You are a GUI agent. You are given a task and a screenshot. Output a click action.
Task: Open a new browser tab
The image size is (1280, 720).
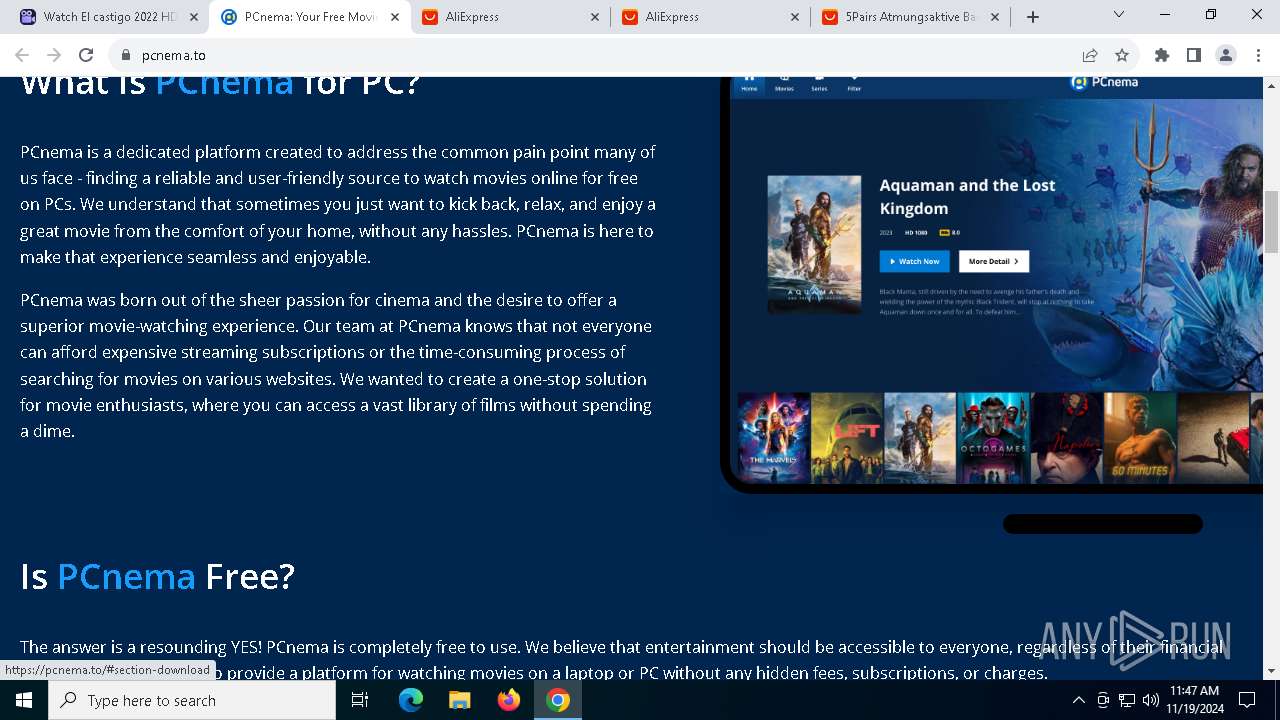click(1033, 17)
